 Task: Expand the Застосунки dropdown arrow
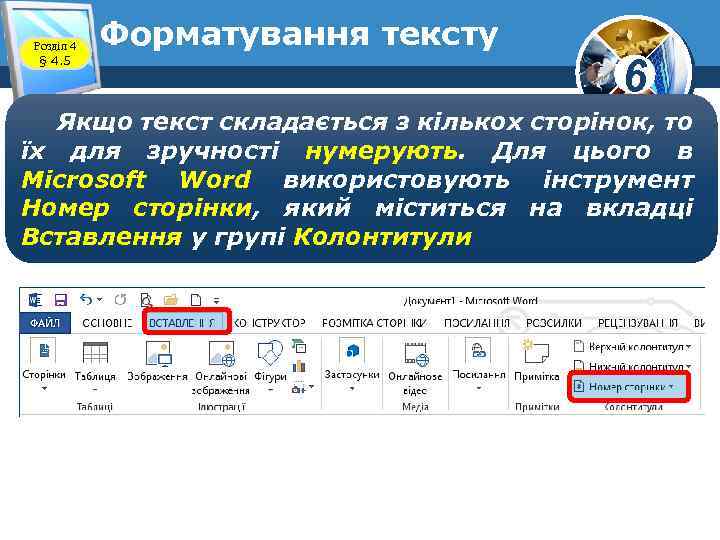(x=351, y=388)
